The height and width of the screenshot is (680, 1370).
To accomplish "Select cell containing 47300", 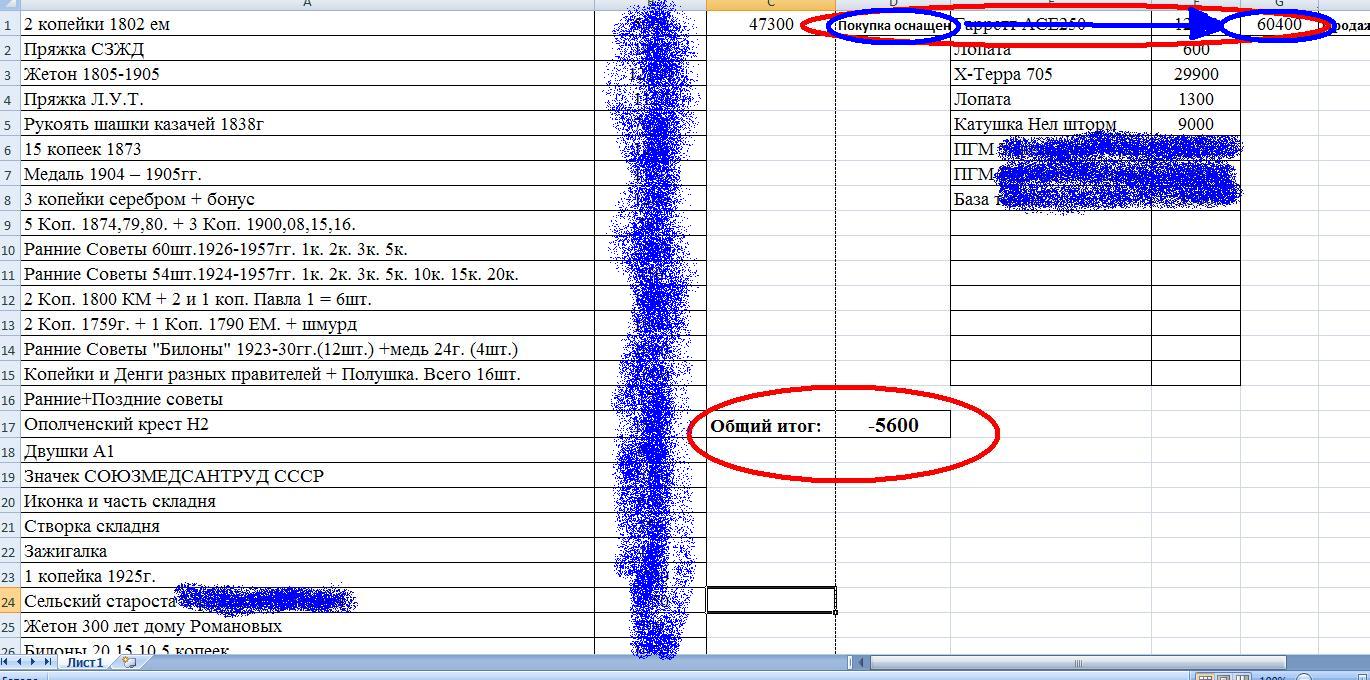I will (770, 24).
